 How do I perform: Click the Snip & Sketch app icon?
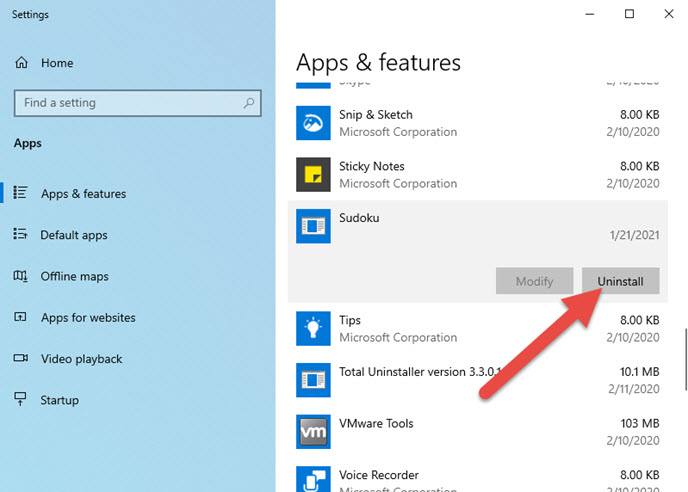pyautogui.click(x=313, y=123)
